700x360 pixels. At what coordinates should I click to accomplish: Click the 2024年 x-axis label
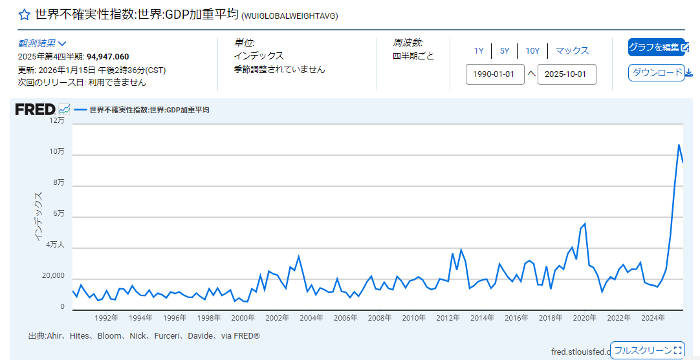(653, 318)
